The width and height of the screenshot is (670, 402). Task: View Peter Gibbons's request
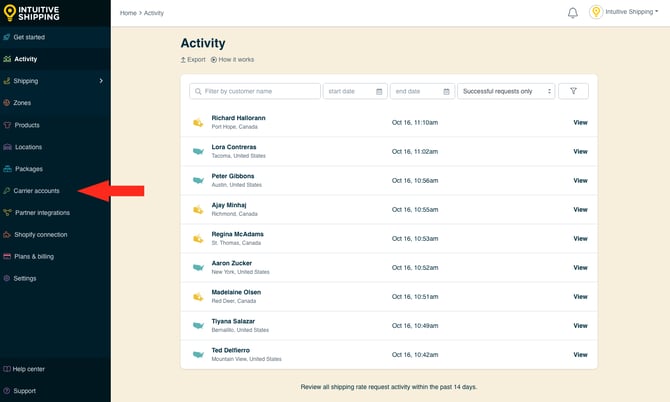click(x=580, y=181)
